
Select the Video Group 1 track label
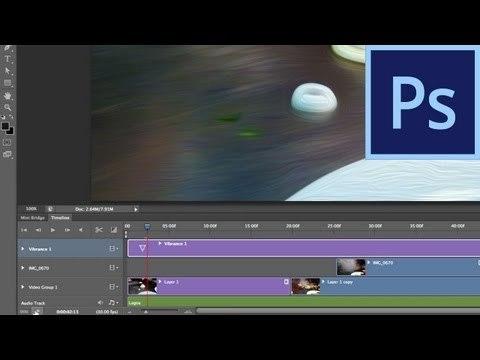click(43, 287)
